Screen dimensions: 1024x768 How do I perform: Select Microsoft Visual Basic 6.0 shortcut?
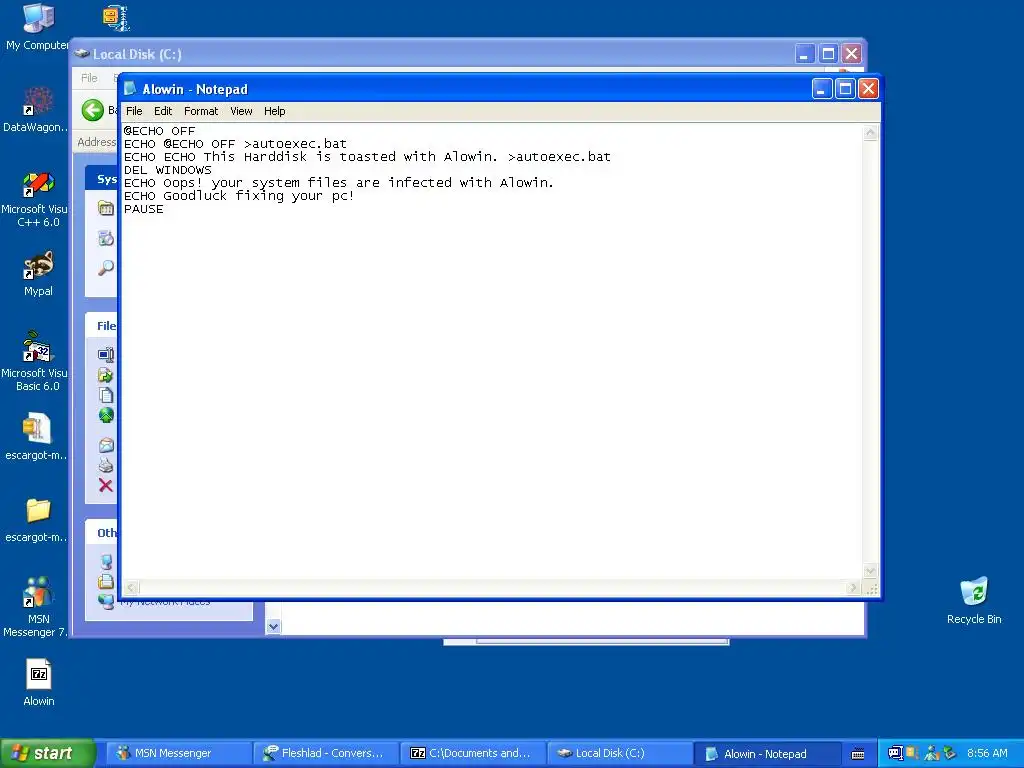(x=36, y=362)
